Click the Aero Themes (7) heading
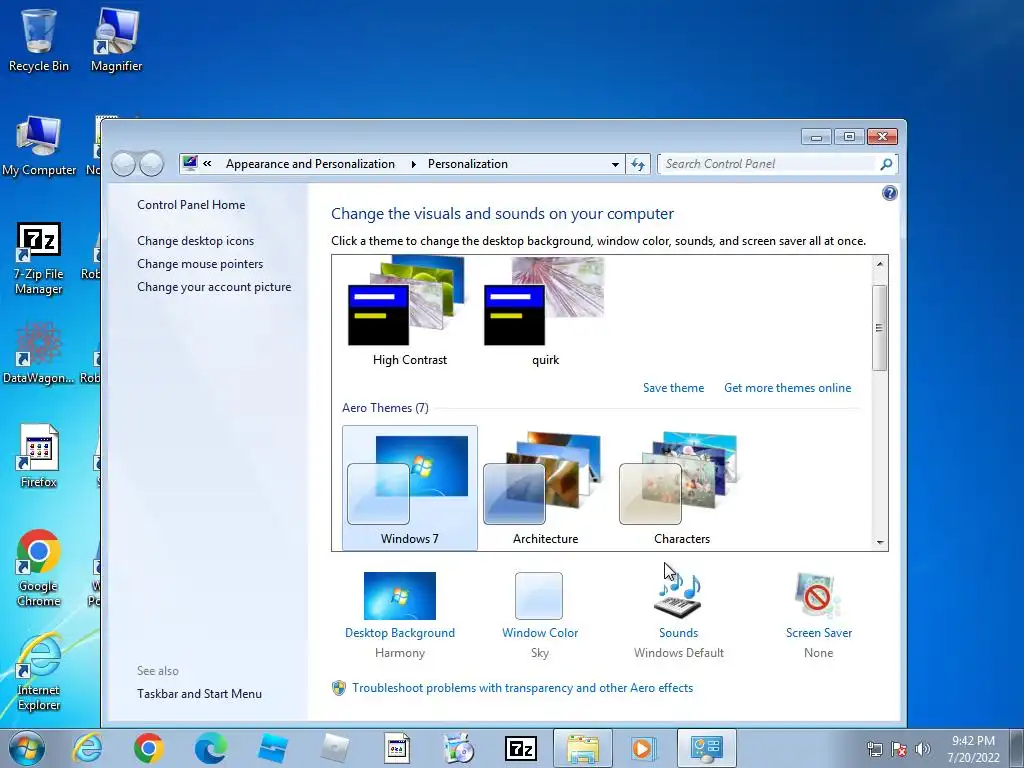Viewport: 1024px width, 768px height. point(385,408)
